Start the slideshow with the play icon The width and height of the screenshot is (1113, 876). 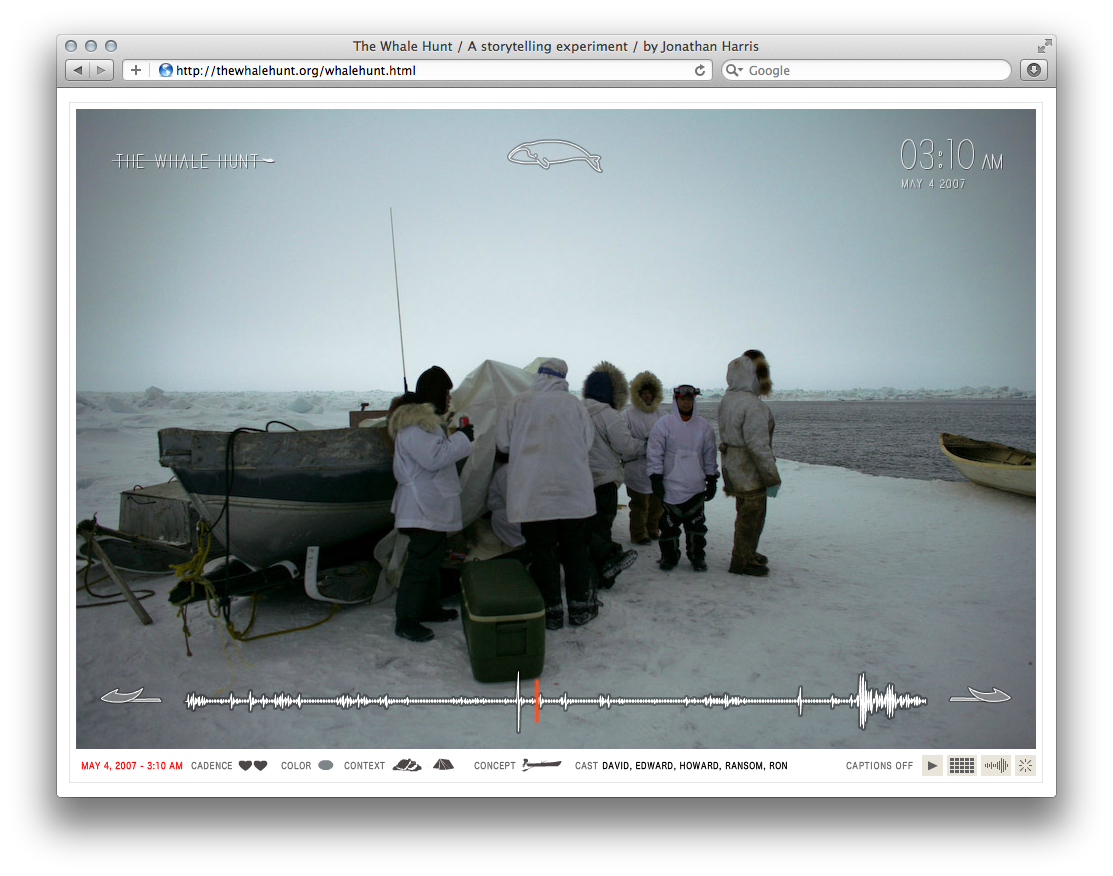tap(932, 765)
